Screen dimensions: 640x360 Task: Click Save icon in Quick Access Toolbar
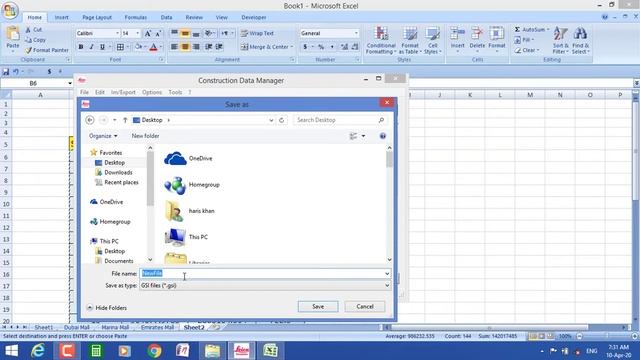tap(6, 71)
